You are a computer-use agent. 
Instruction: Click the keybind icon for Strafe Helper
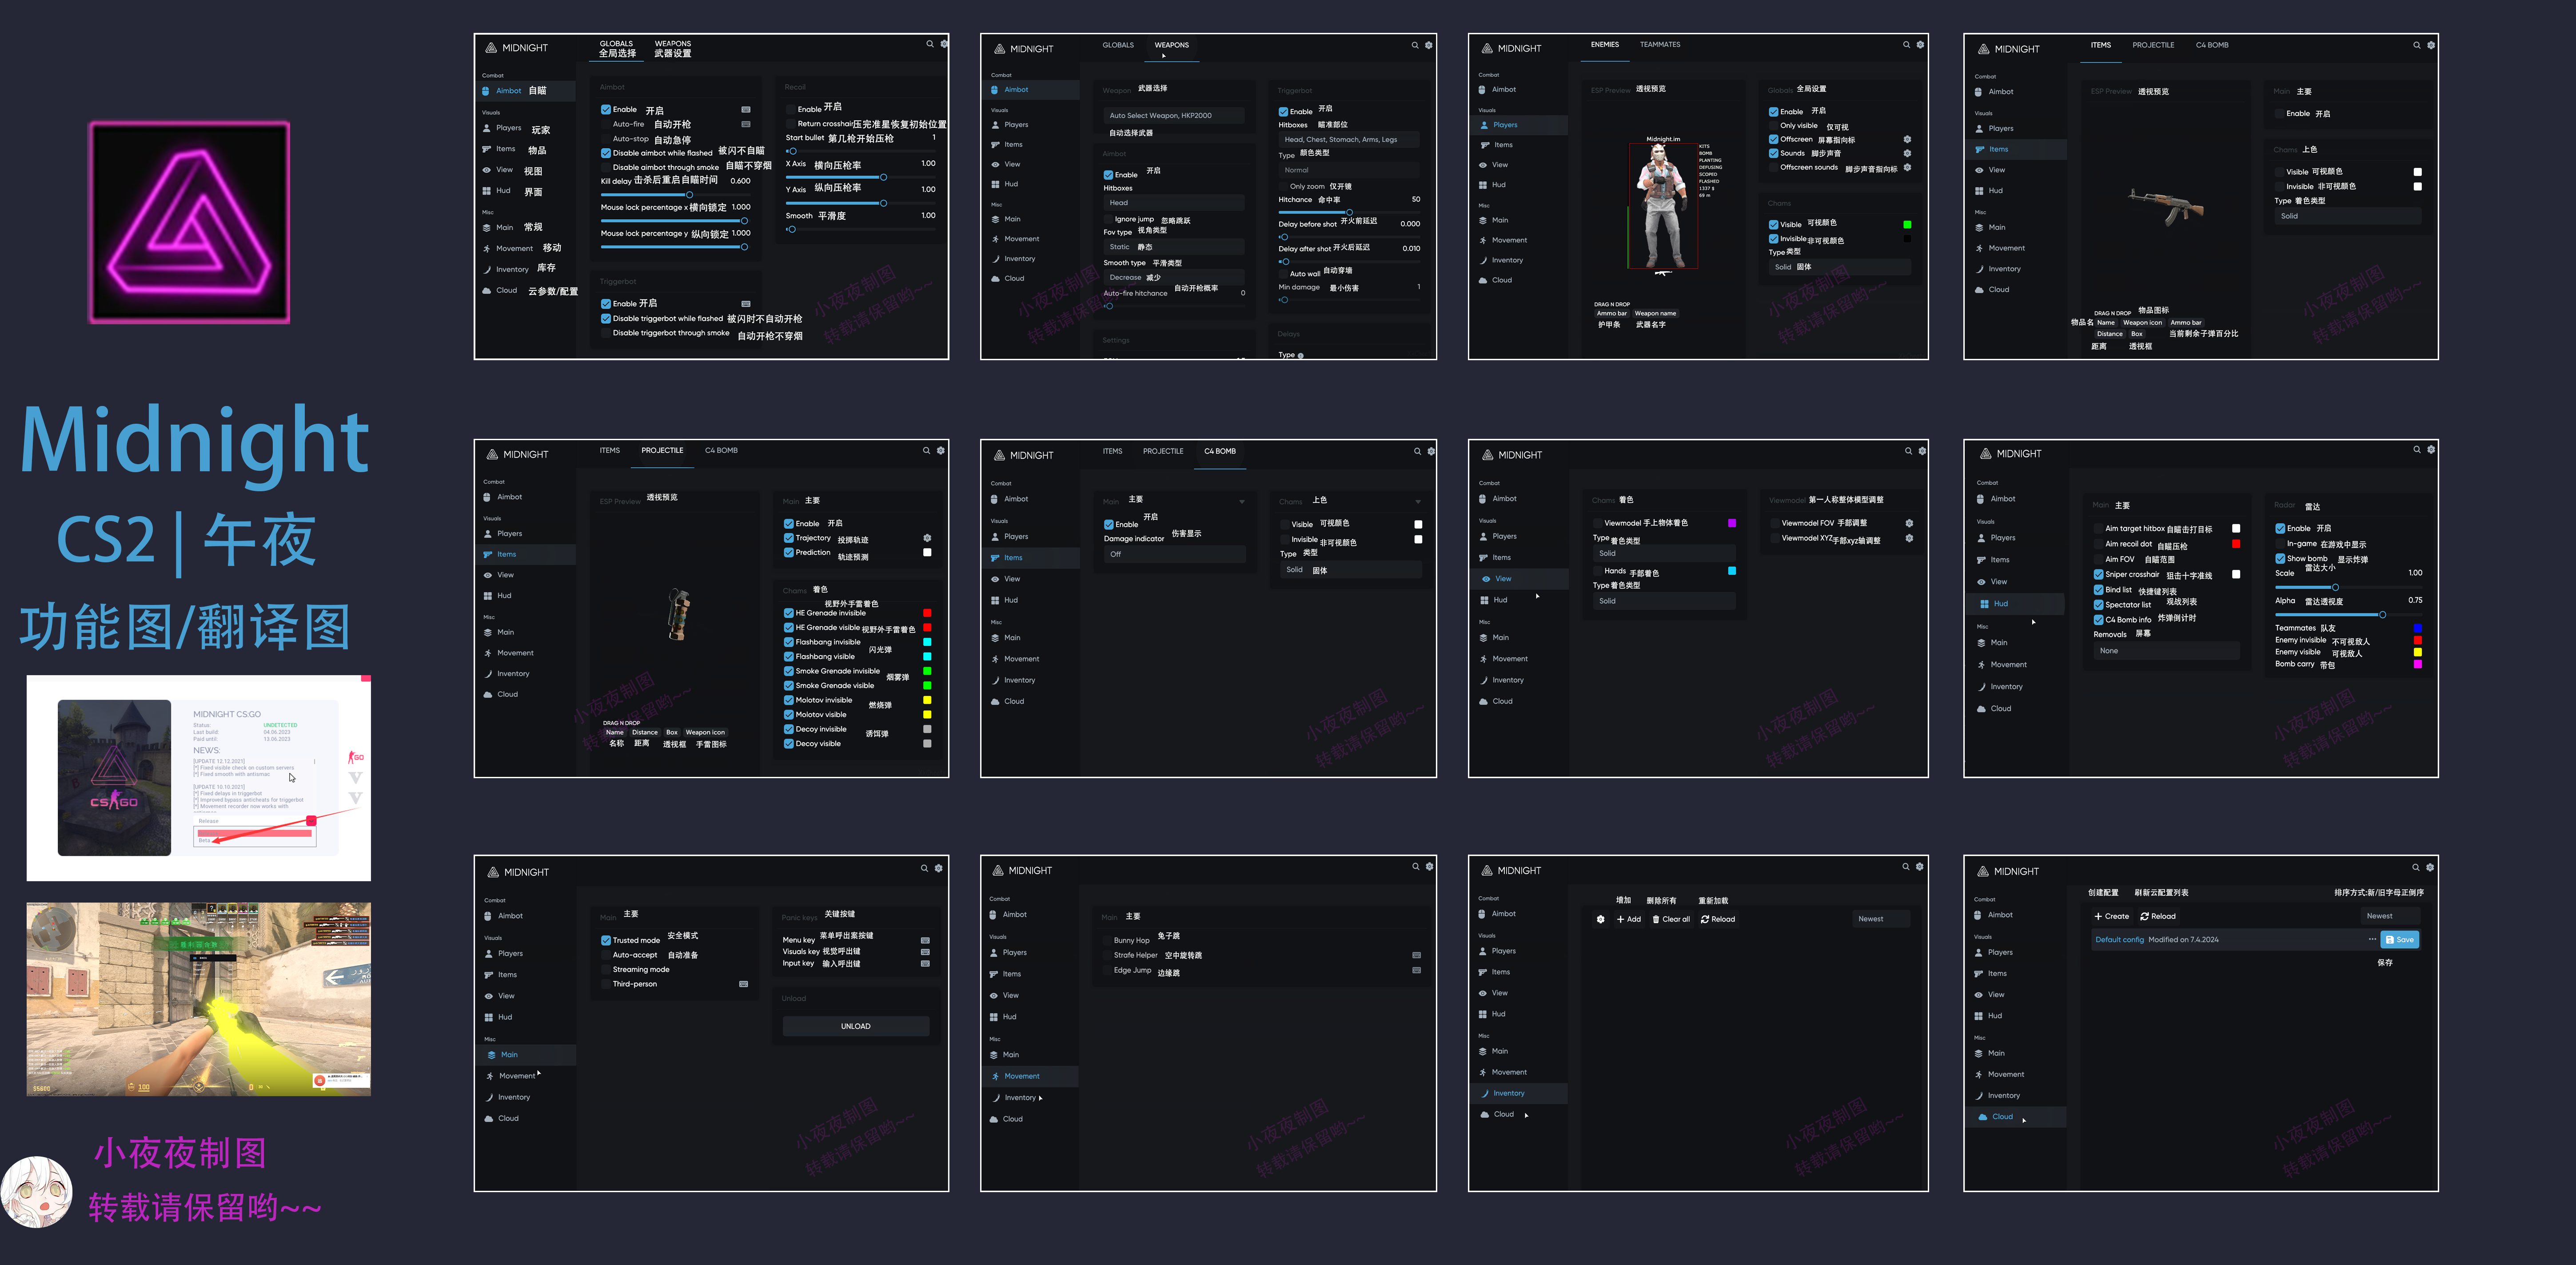click(1416, 955)
